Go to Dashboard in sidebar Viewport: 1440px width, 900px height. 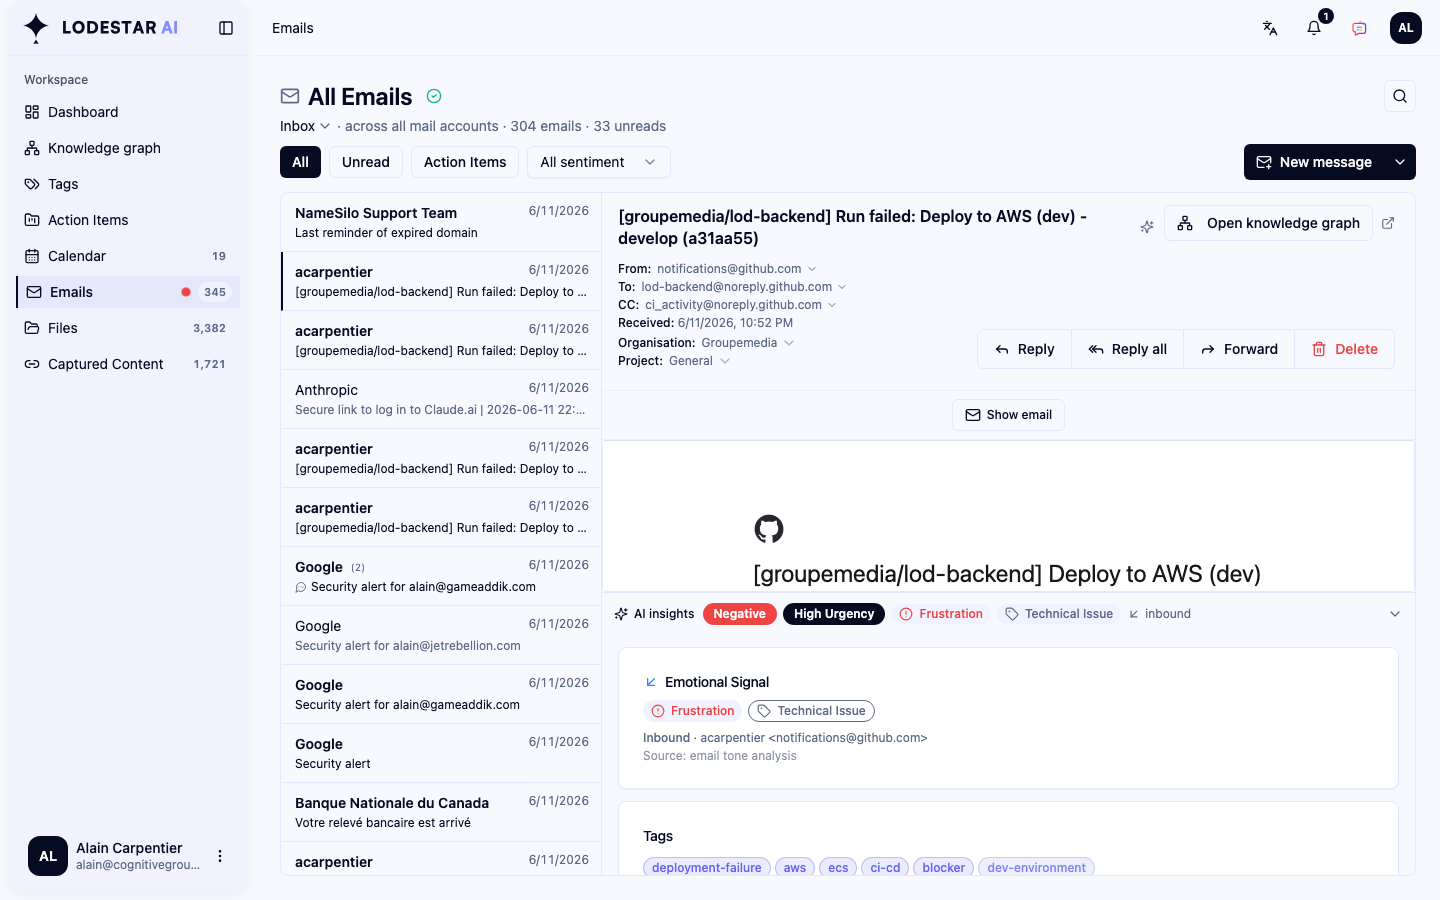(x=128, y=112)
